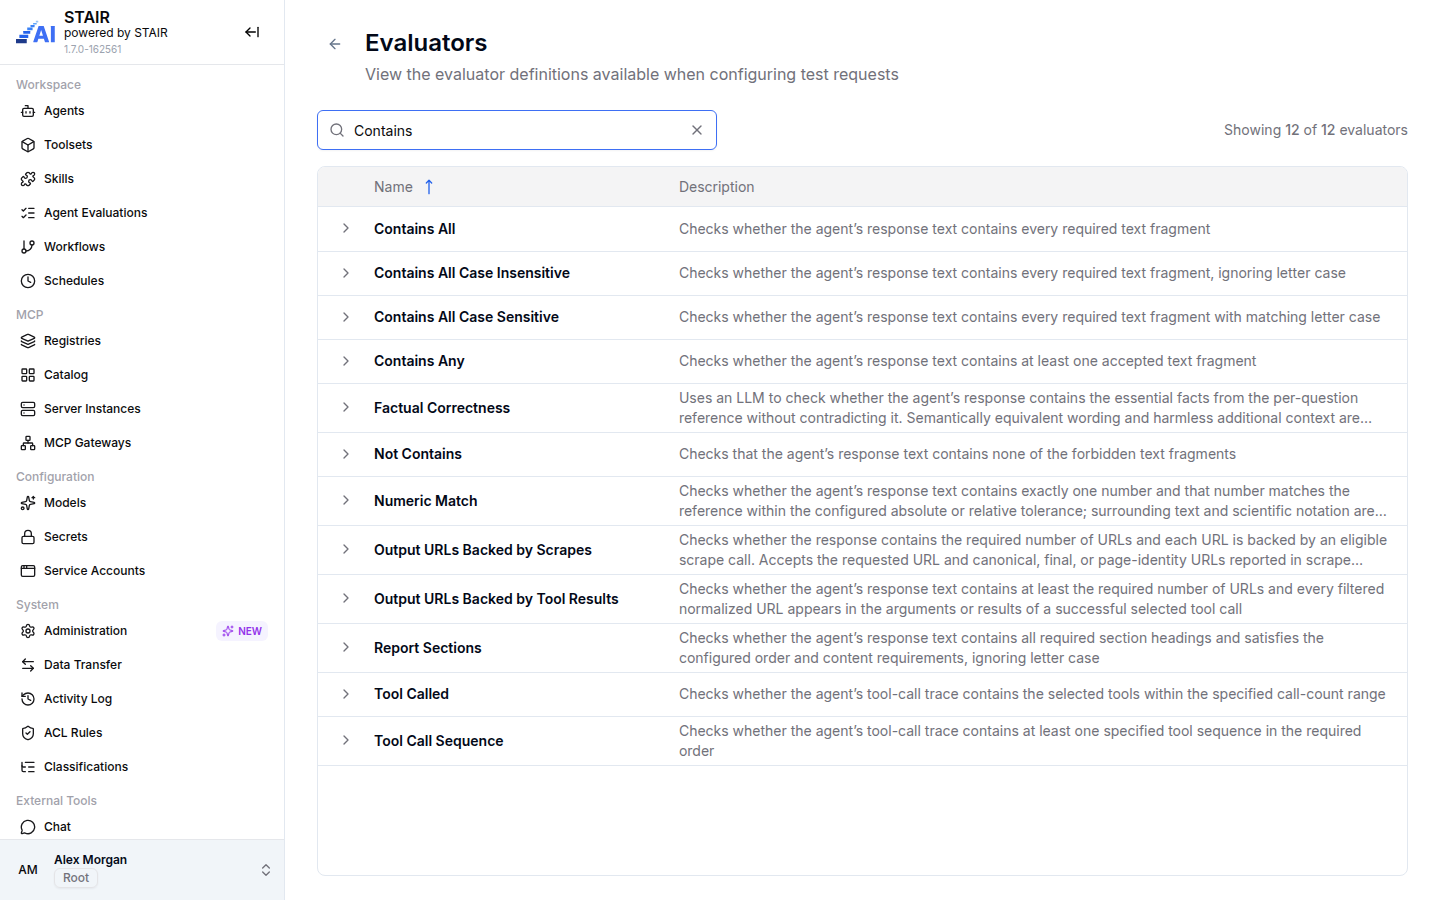This screenshot has width=1440, height=900.
Task: Open Service Accounts in the sidebar
Action: [142, 571]
